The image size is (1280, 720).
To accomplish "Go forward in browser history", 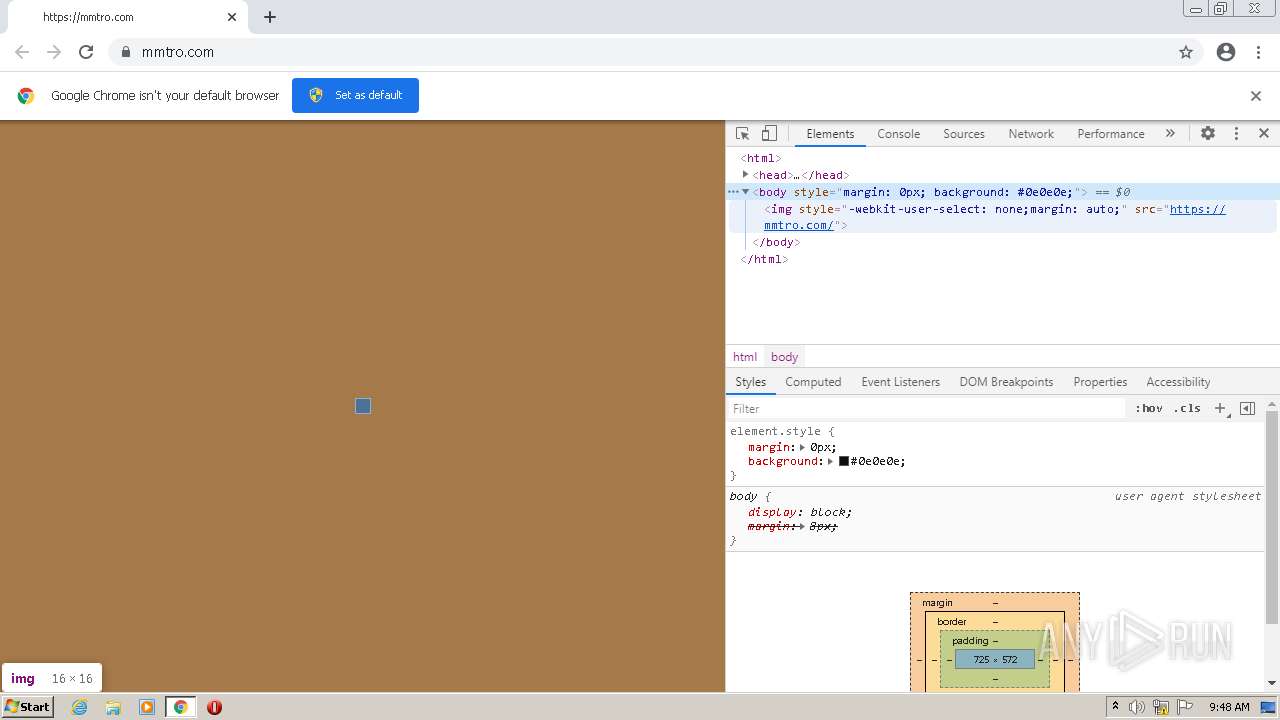I will coord(54,52).
